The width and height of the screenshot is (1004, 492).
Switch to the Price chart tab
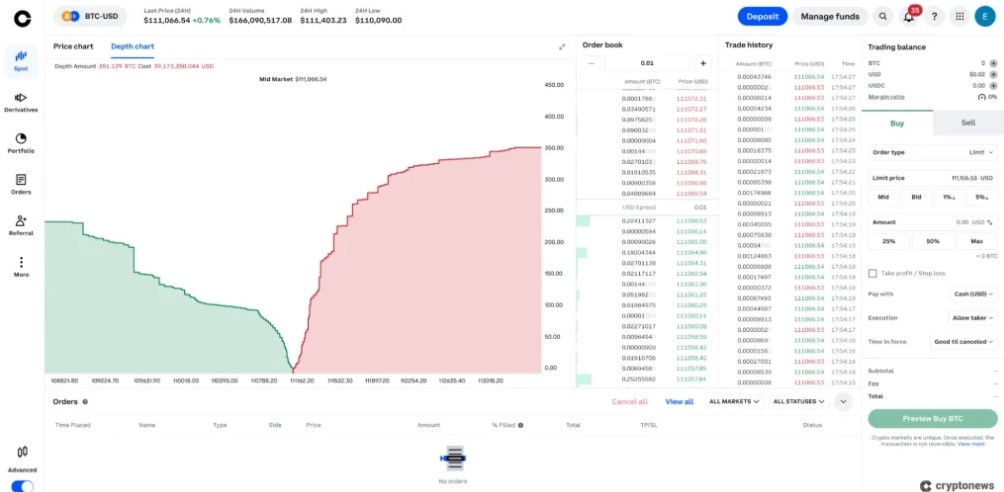coord(73,46)
